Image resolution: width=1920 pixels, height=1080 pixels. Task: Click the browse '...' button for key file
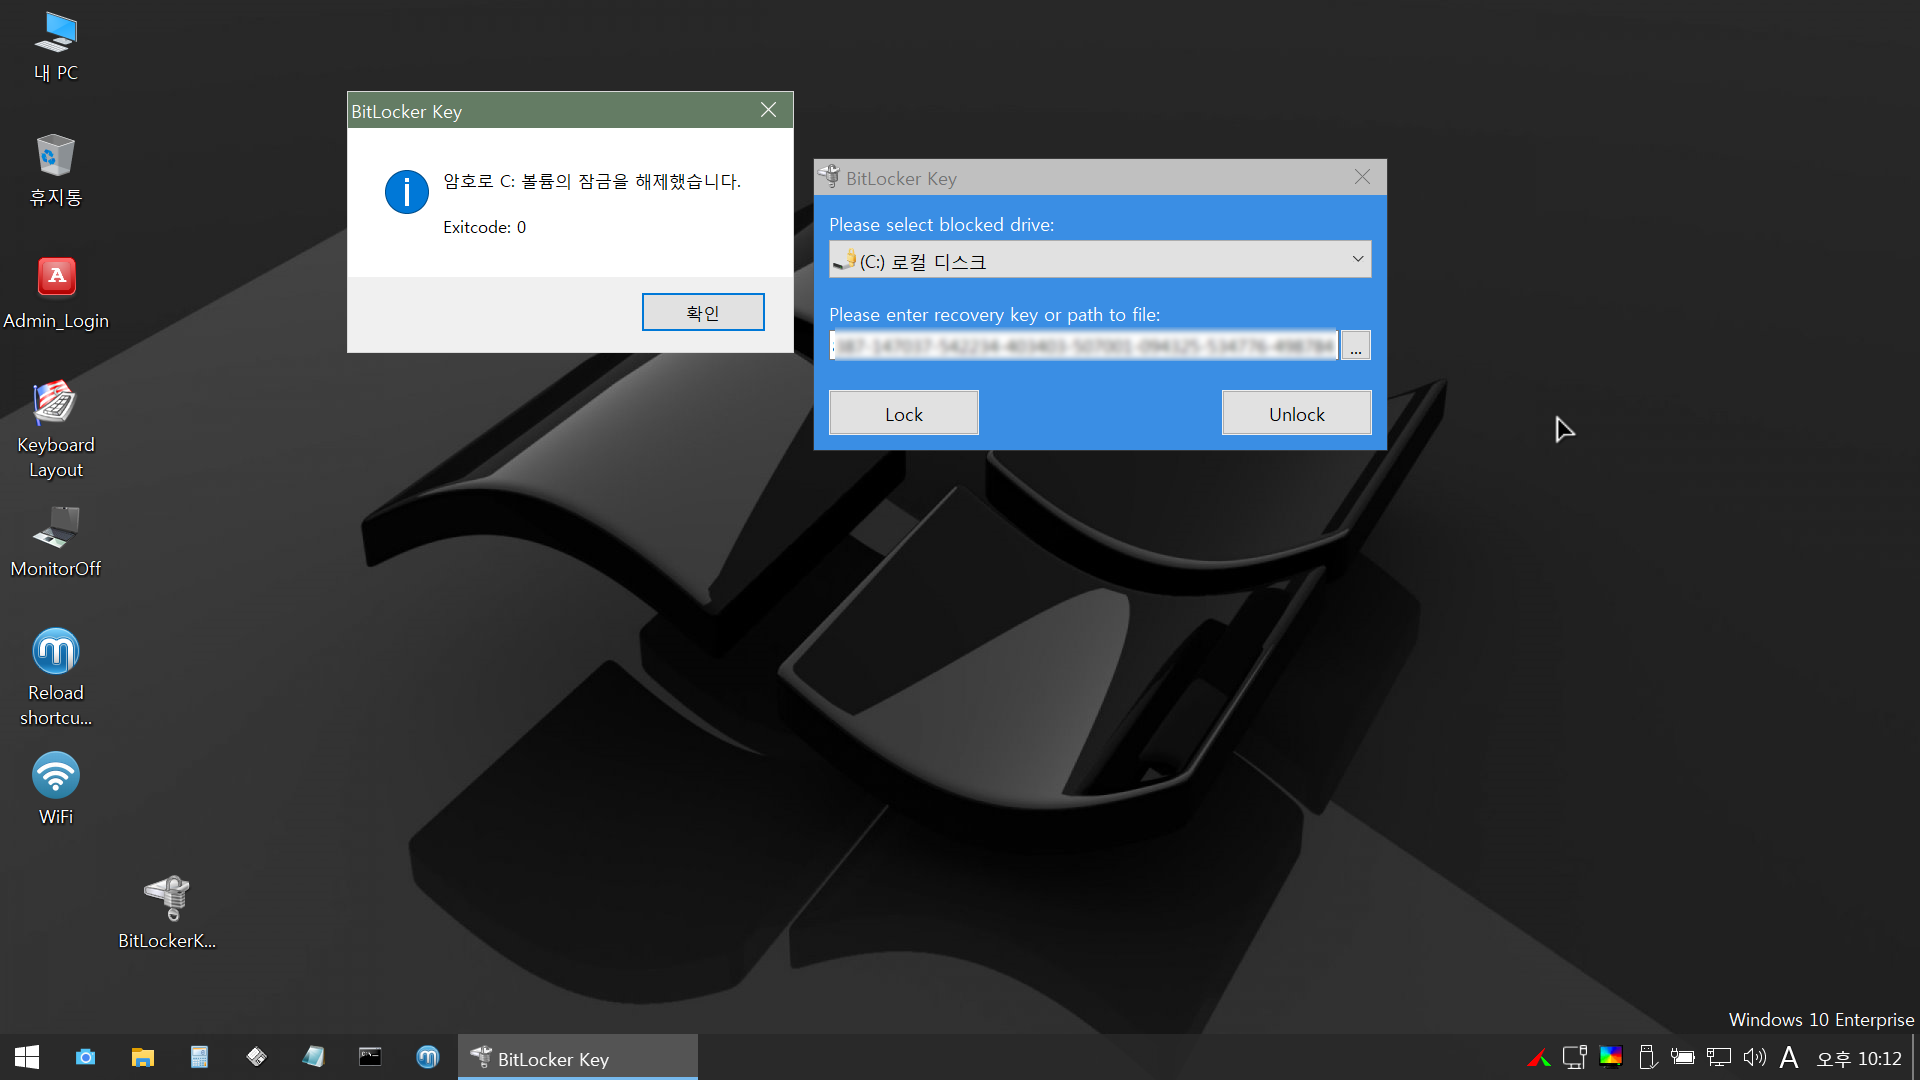pyautogui.click(x=1355, y=346)
